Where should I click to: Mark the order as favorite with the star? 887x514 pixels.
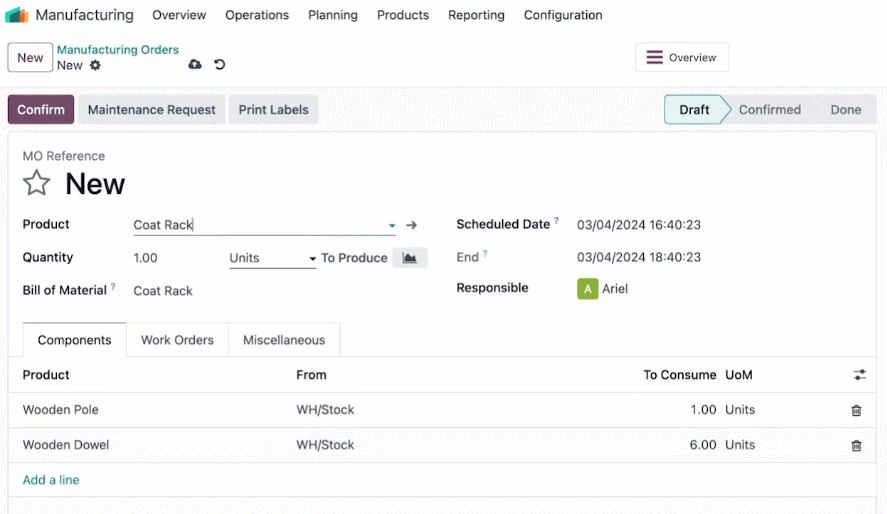tap(36, 183)
